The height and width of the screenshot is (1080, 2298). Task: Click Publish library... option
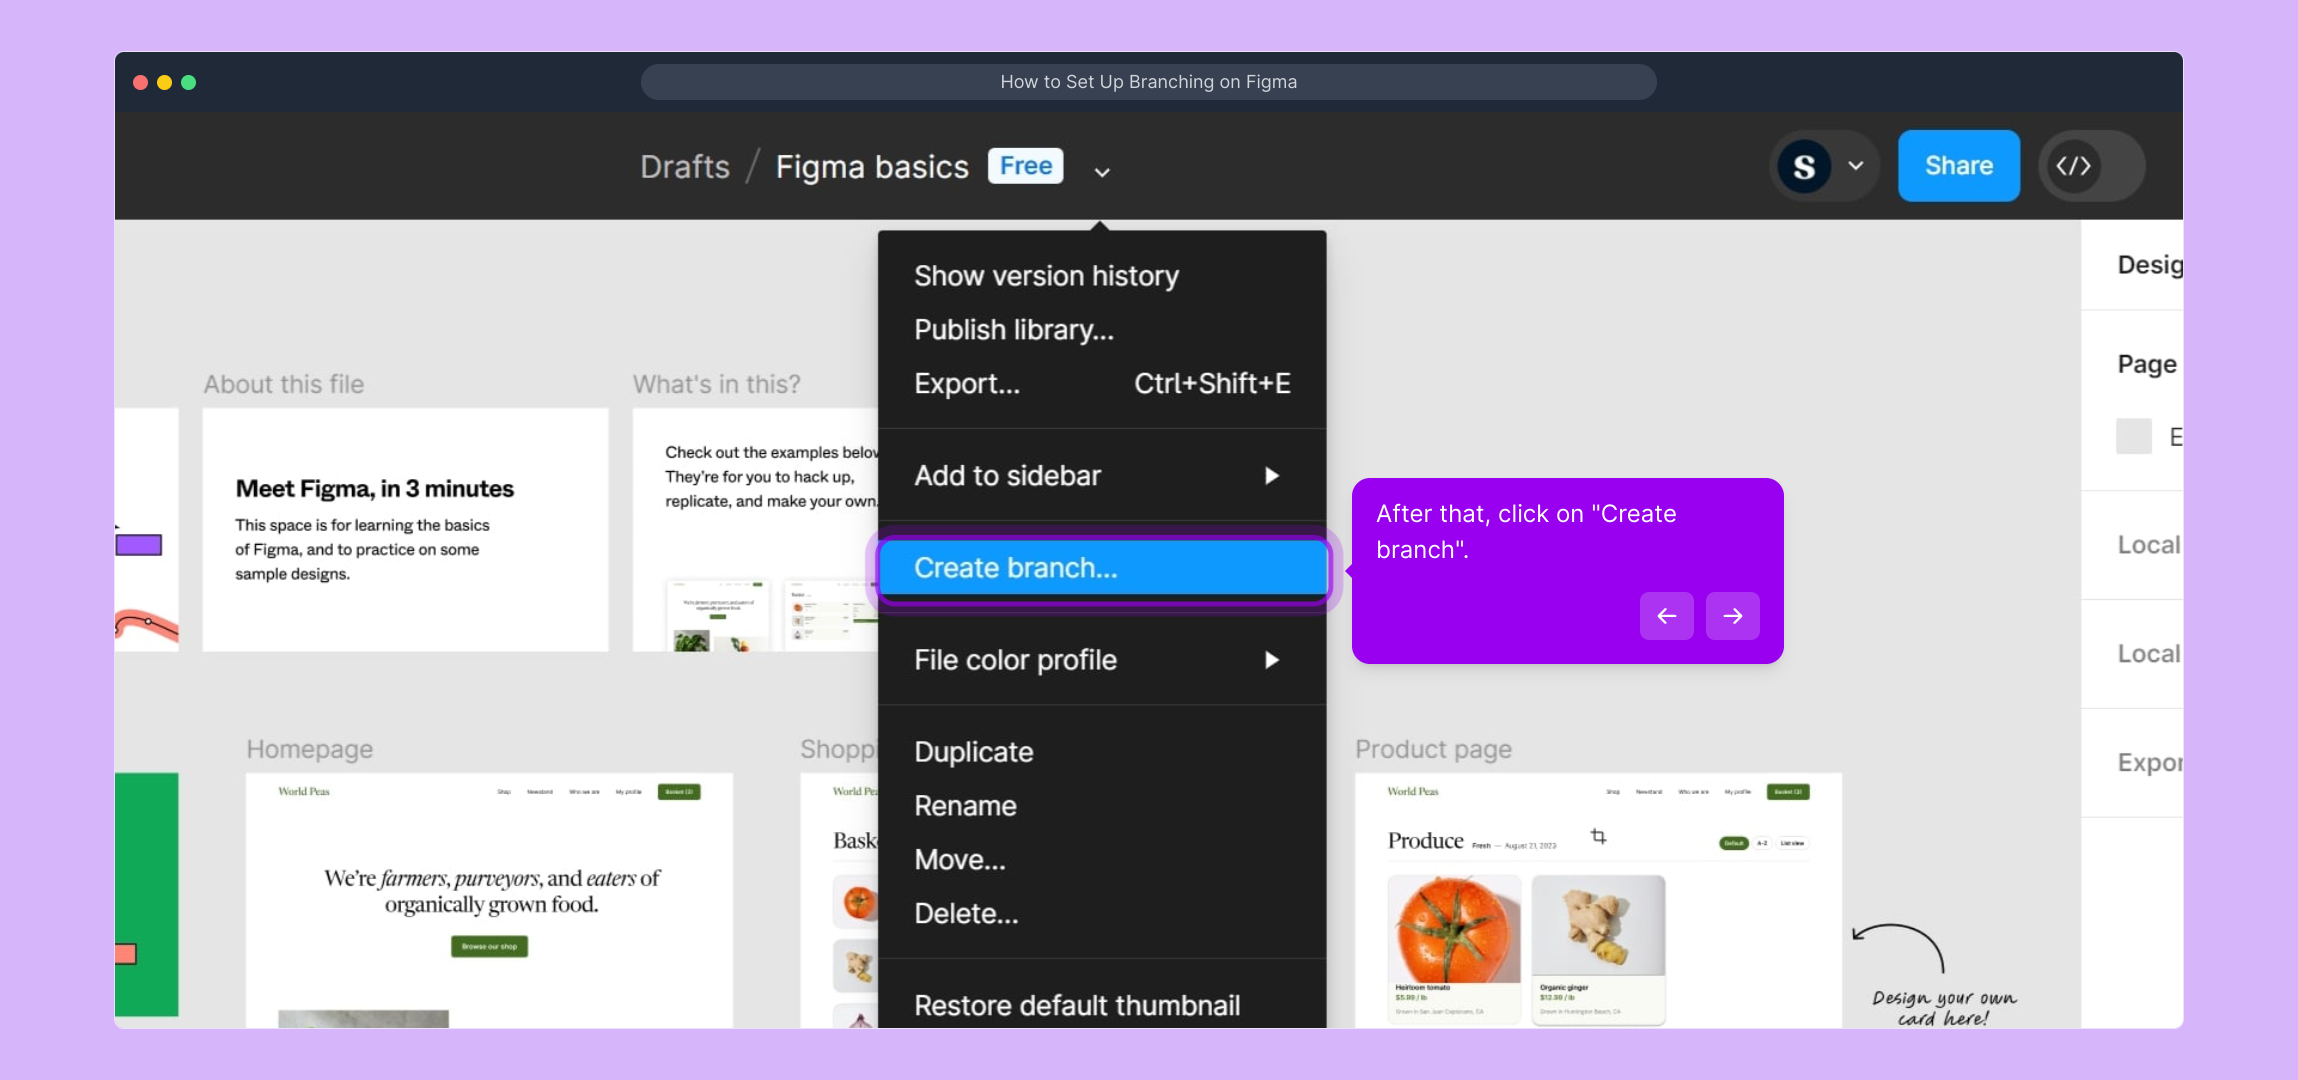(1013, 330)
